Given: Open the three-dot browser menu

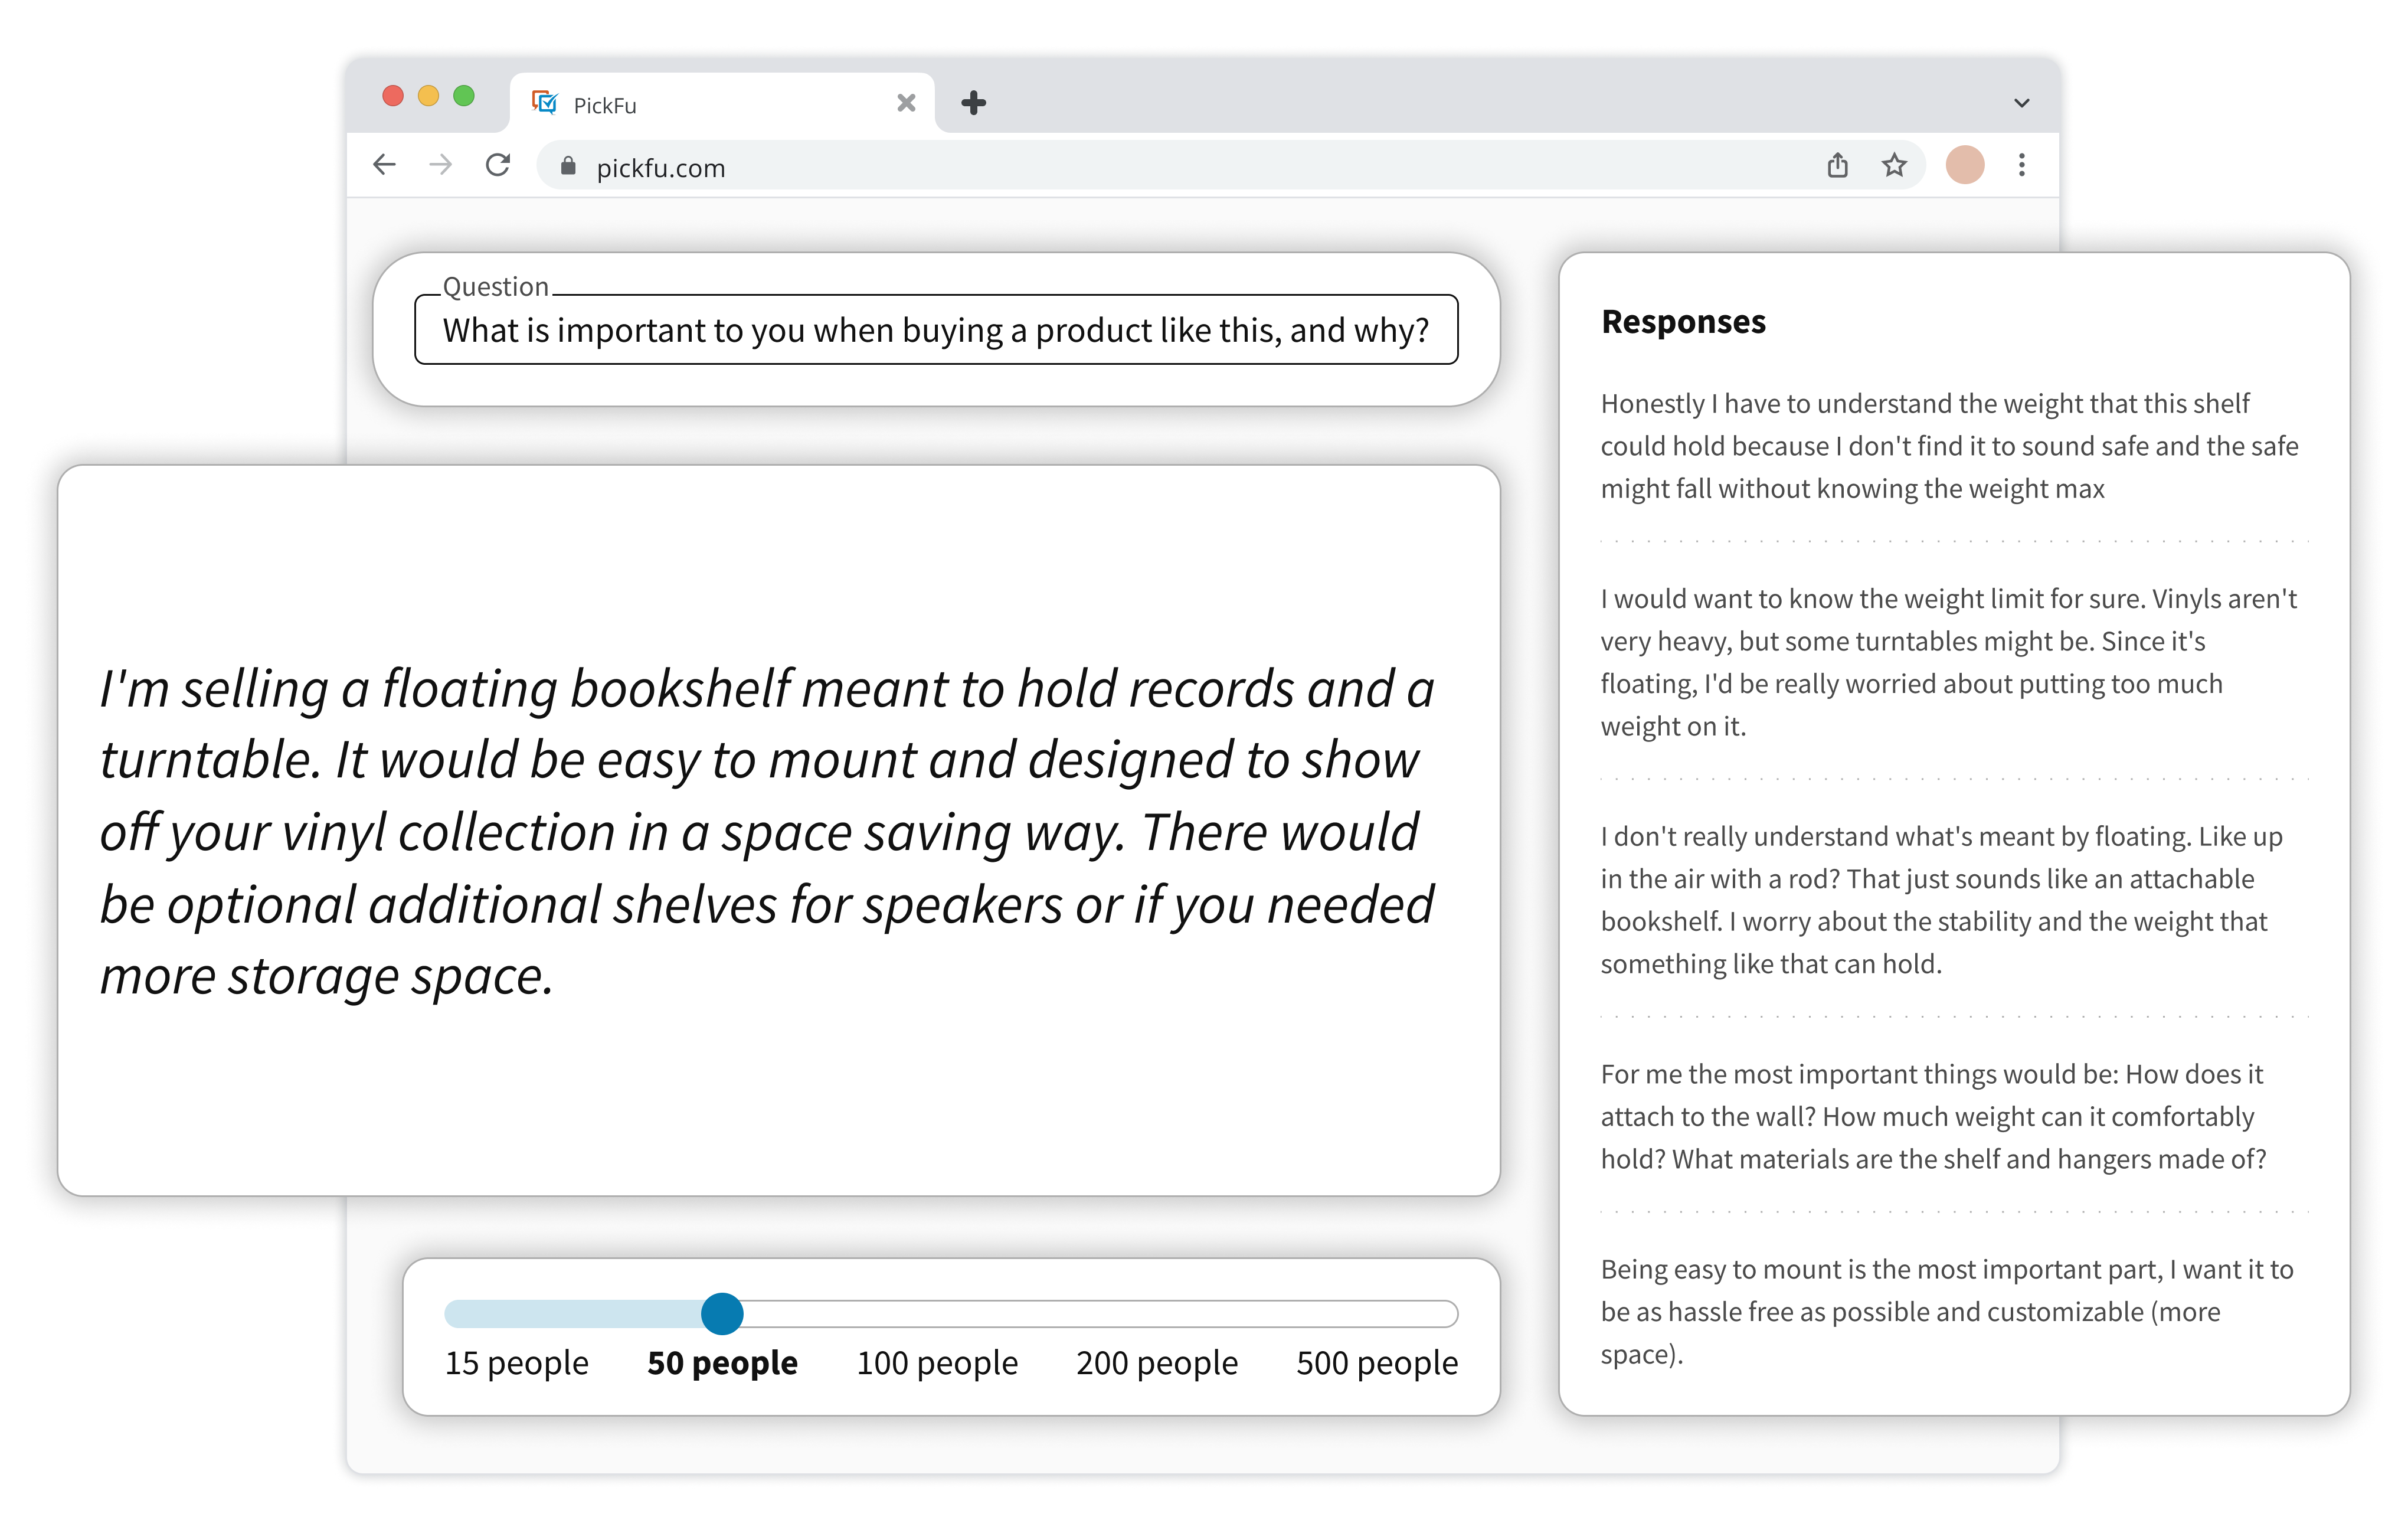Looking at the screenshot, I should (x=2021, y=165).
